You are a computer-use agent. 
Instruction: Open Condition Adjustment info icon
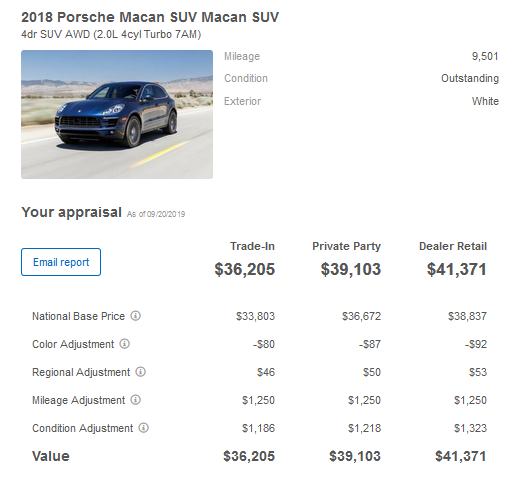143,427
